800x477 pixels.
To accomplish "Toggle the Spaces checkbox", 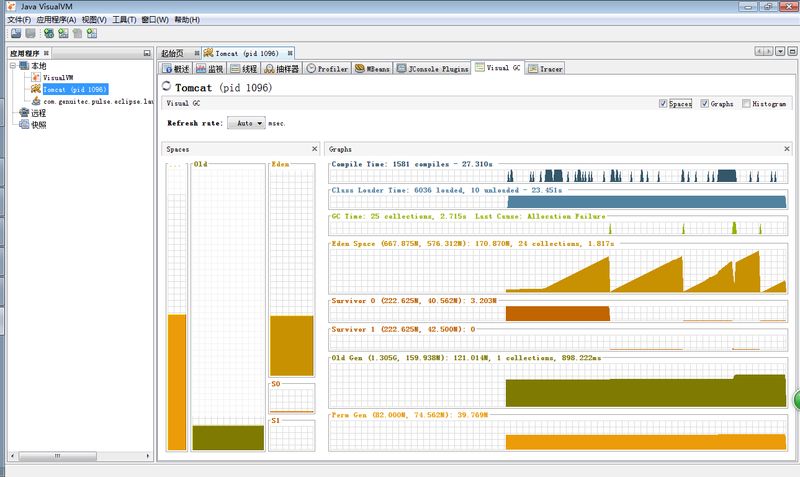I will pos(663,104).
